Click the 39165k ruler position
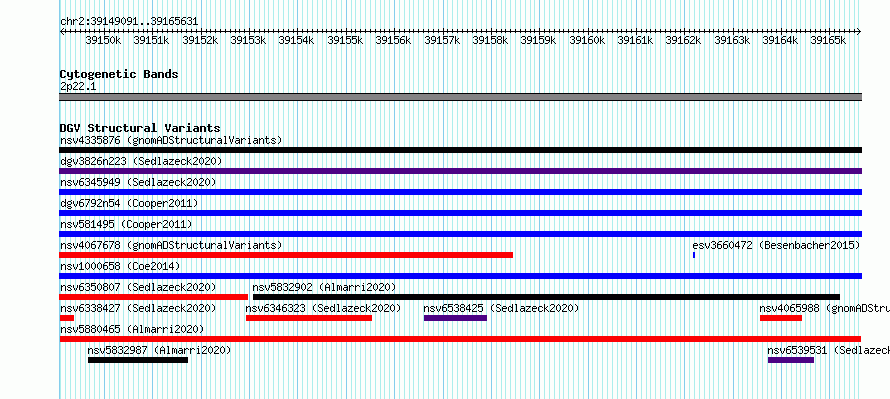This screenshot has height=399, width=890. pos(828,40)
